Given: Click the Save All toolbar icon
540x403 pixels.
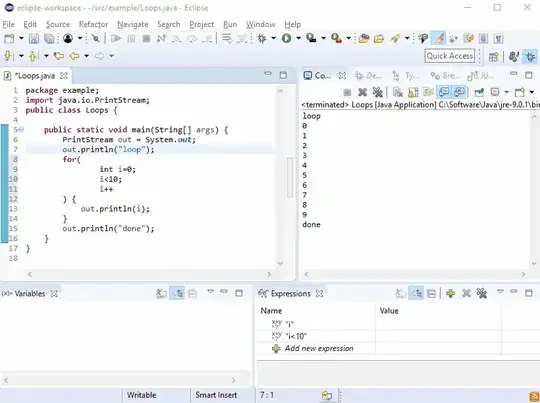Looking at the screenshot, I should pyautogui.click(x=49, y=38).
